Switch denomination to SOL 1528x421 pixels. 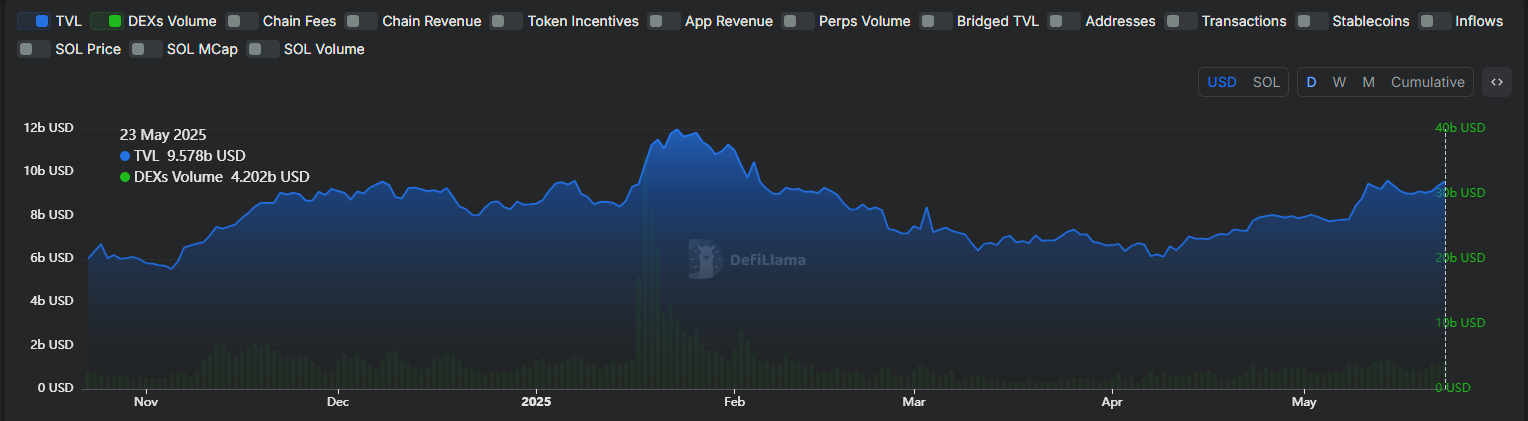click(x=1266, y=82)
